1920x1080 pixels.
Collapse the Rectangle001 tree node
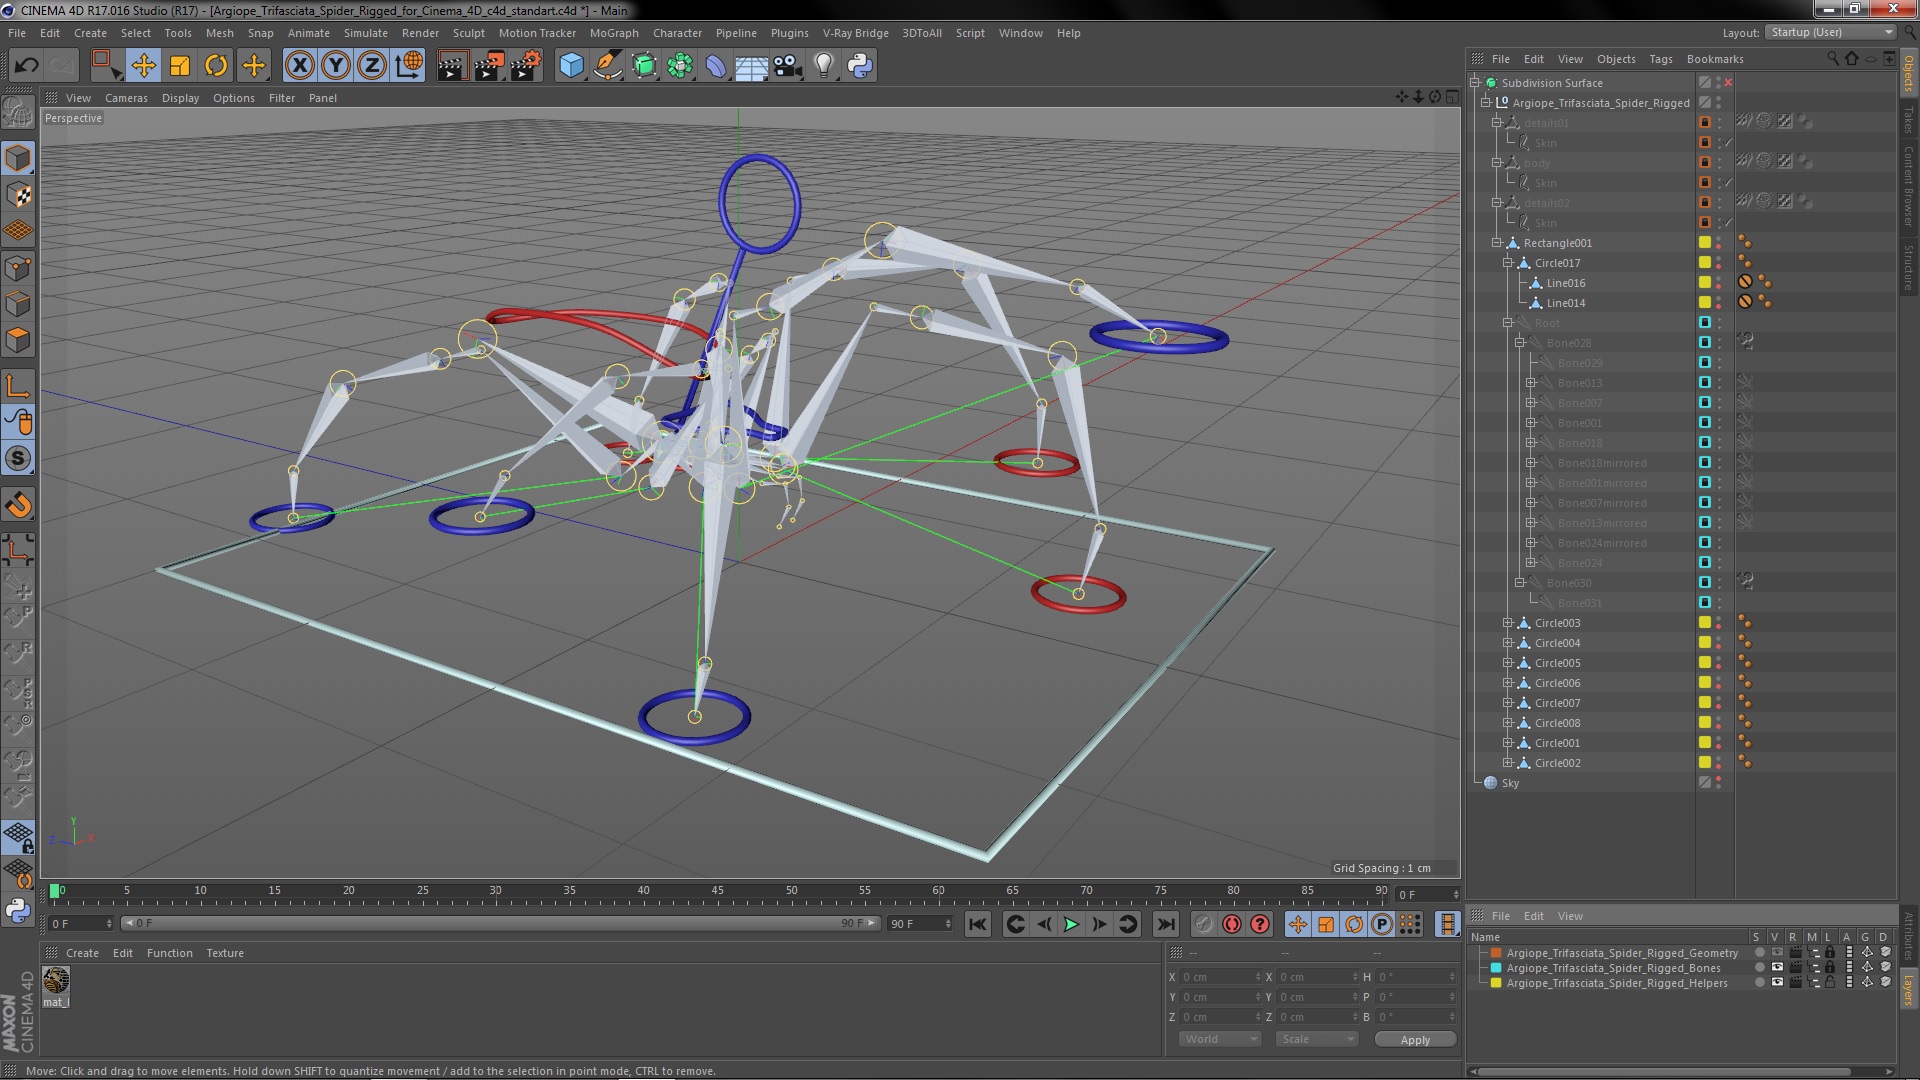pos(1497,243)
